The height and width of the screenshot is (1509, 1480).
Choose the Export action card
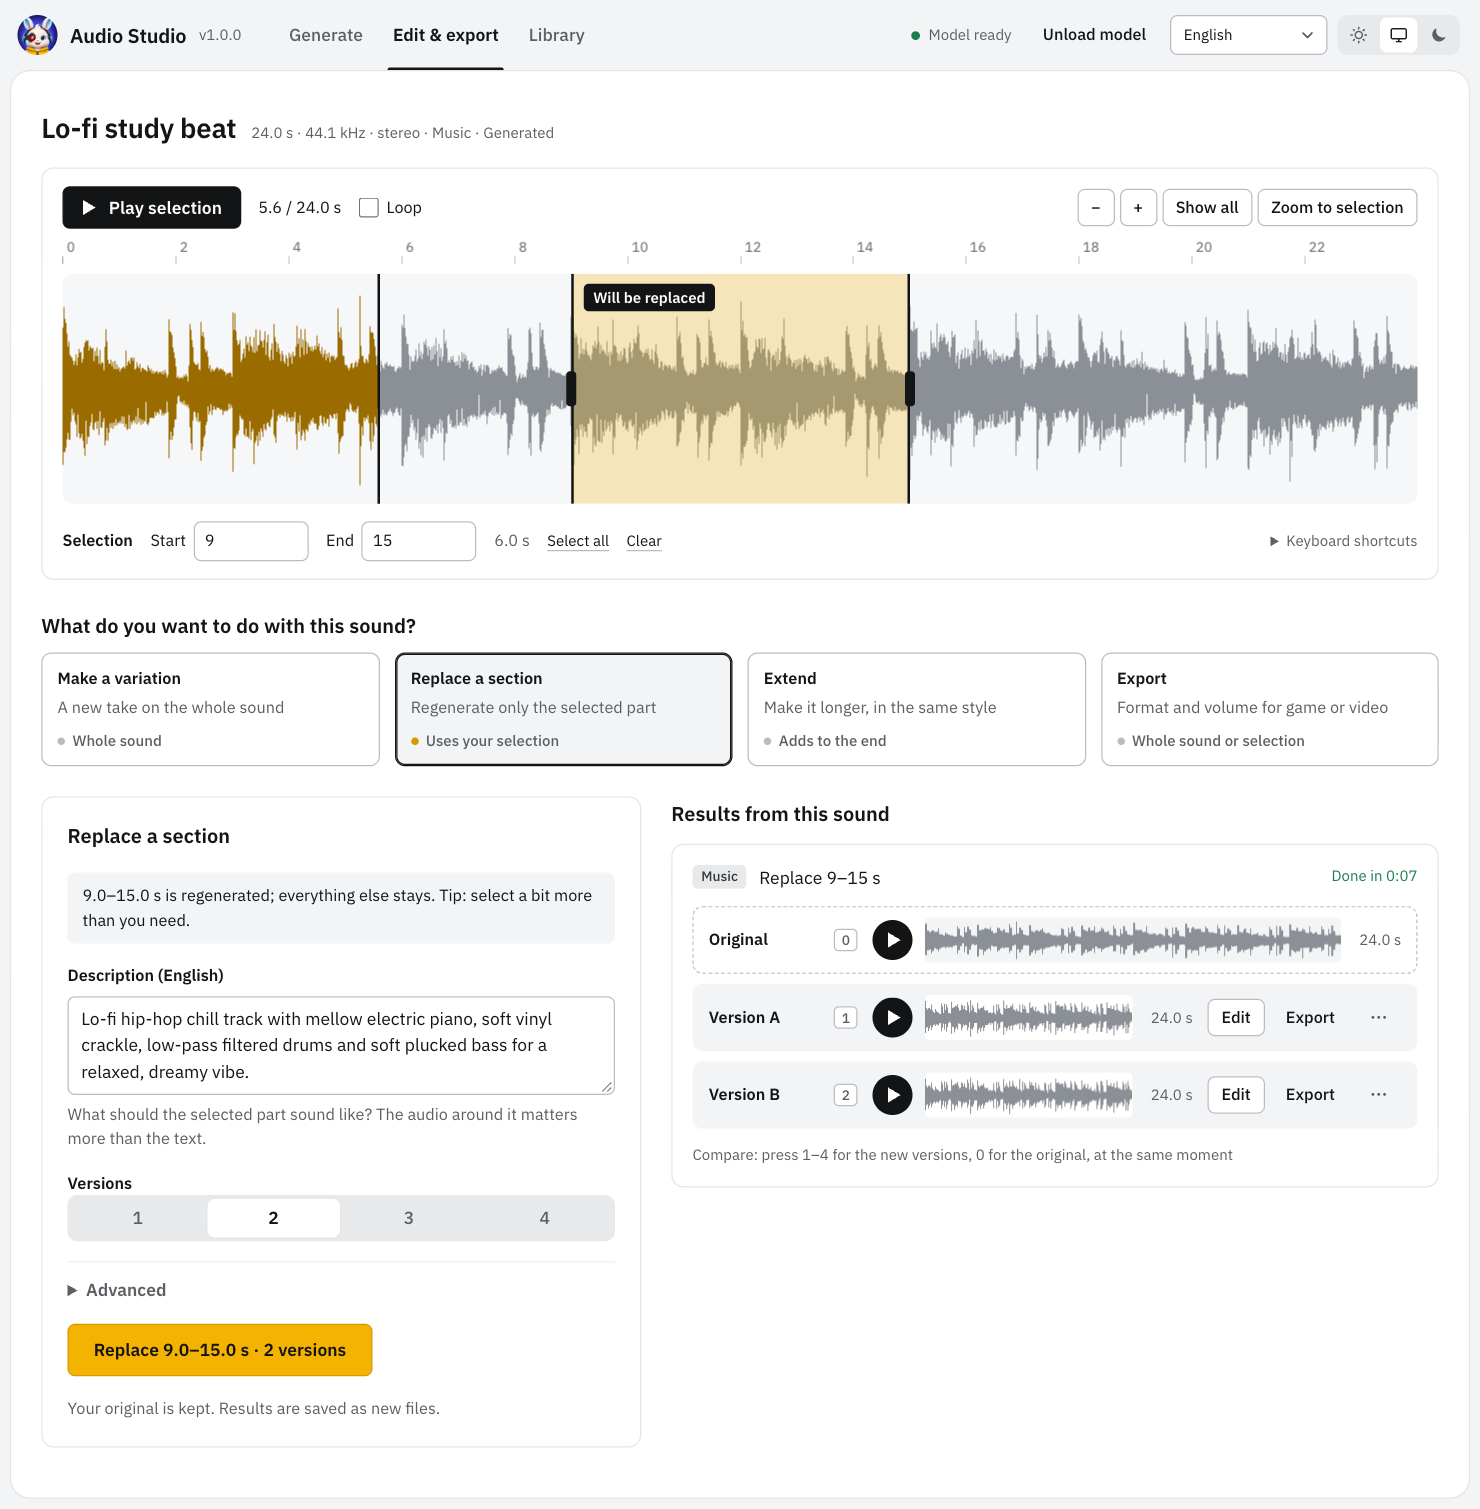1269,709
